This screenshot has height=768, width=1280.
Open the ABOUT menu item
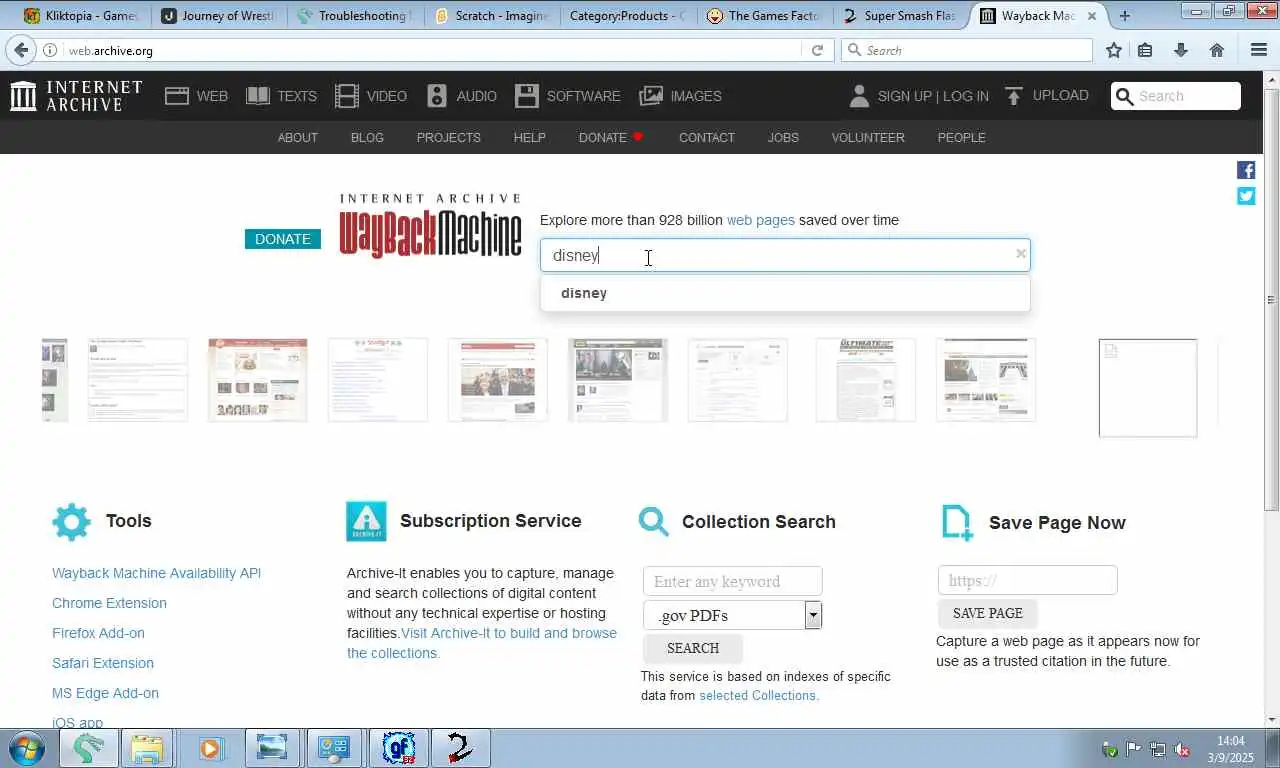point(298,138)
